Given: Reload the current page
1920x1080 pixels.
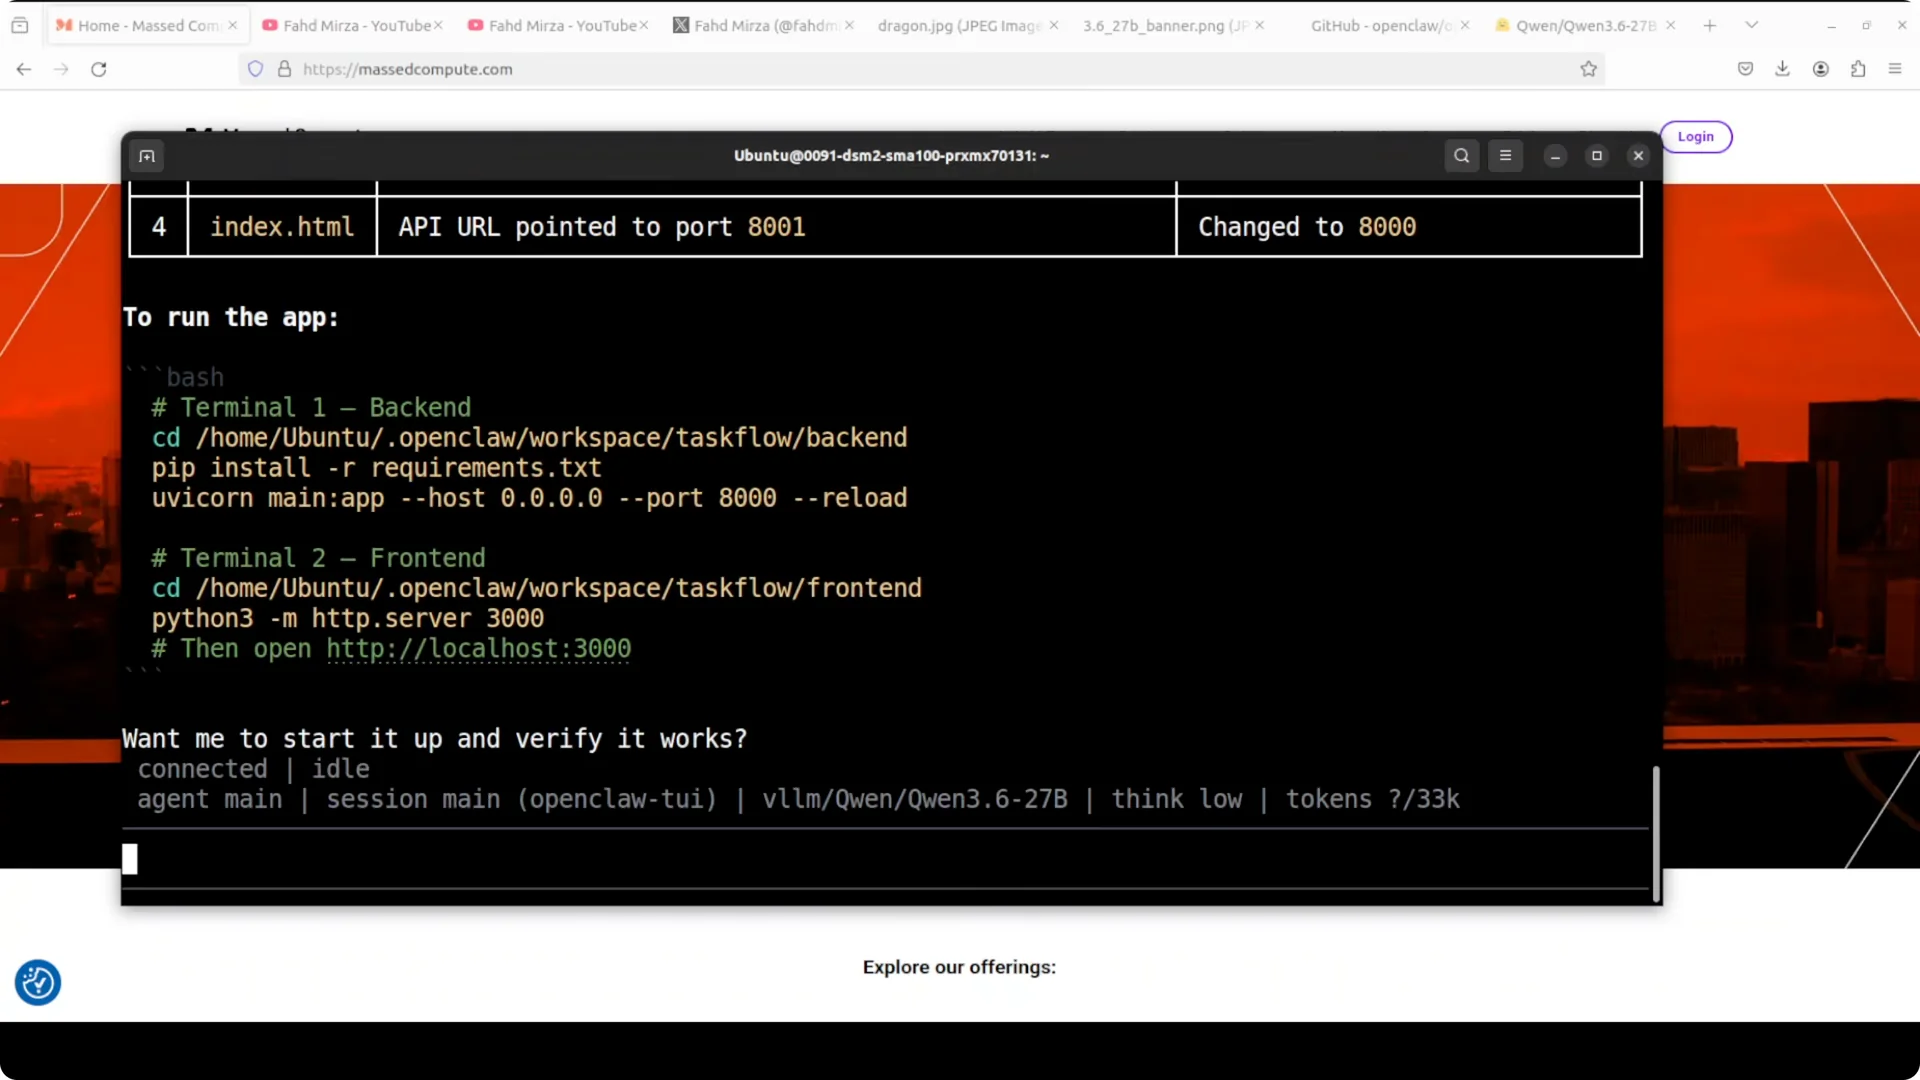Looking at the screenshot, I should (99, 69).
